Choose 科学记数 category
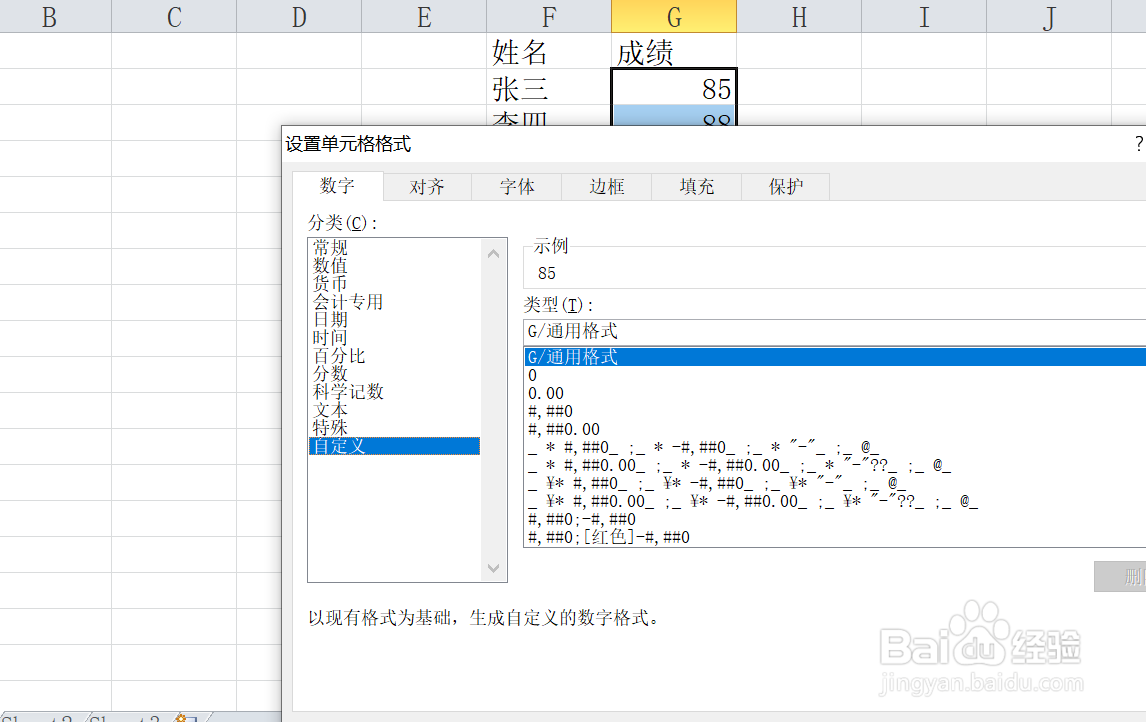 (x=348, y=392)
